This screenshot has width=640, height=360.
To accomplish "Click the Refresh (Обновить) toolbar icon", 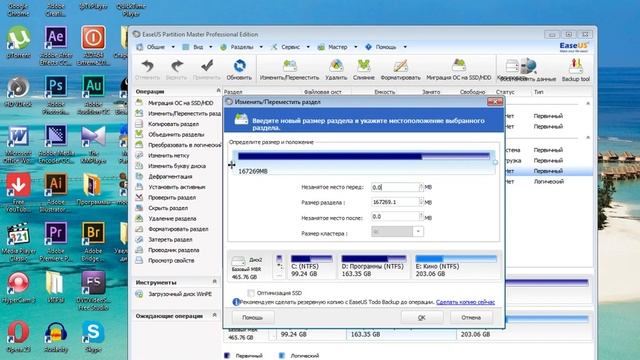I will (239, 69).
